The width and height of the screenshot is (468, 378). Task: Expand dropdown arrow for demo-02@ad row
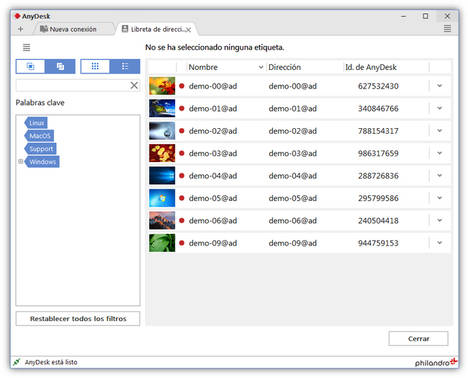[439, 130]
